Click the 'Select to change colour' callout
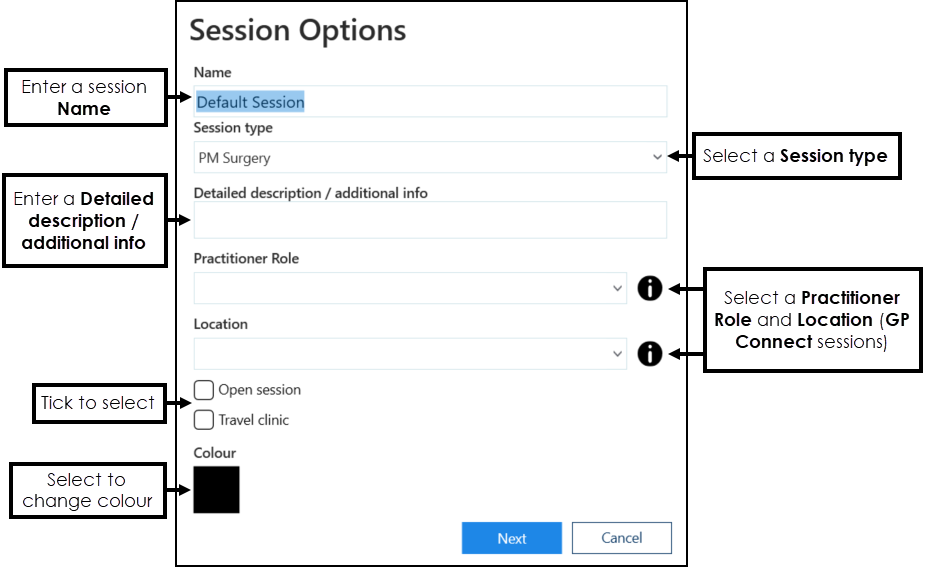The image size is (925, 567). pyautogui.click(x=87, y=490)
